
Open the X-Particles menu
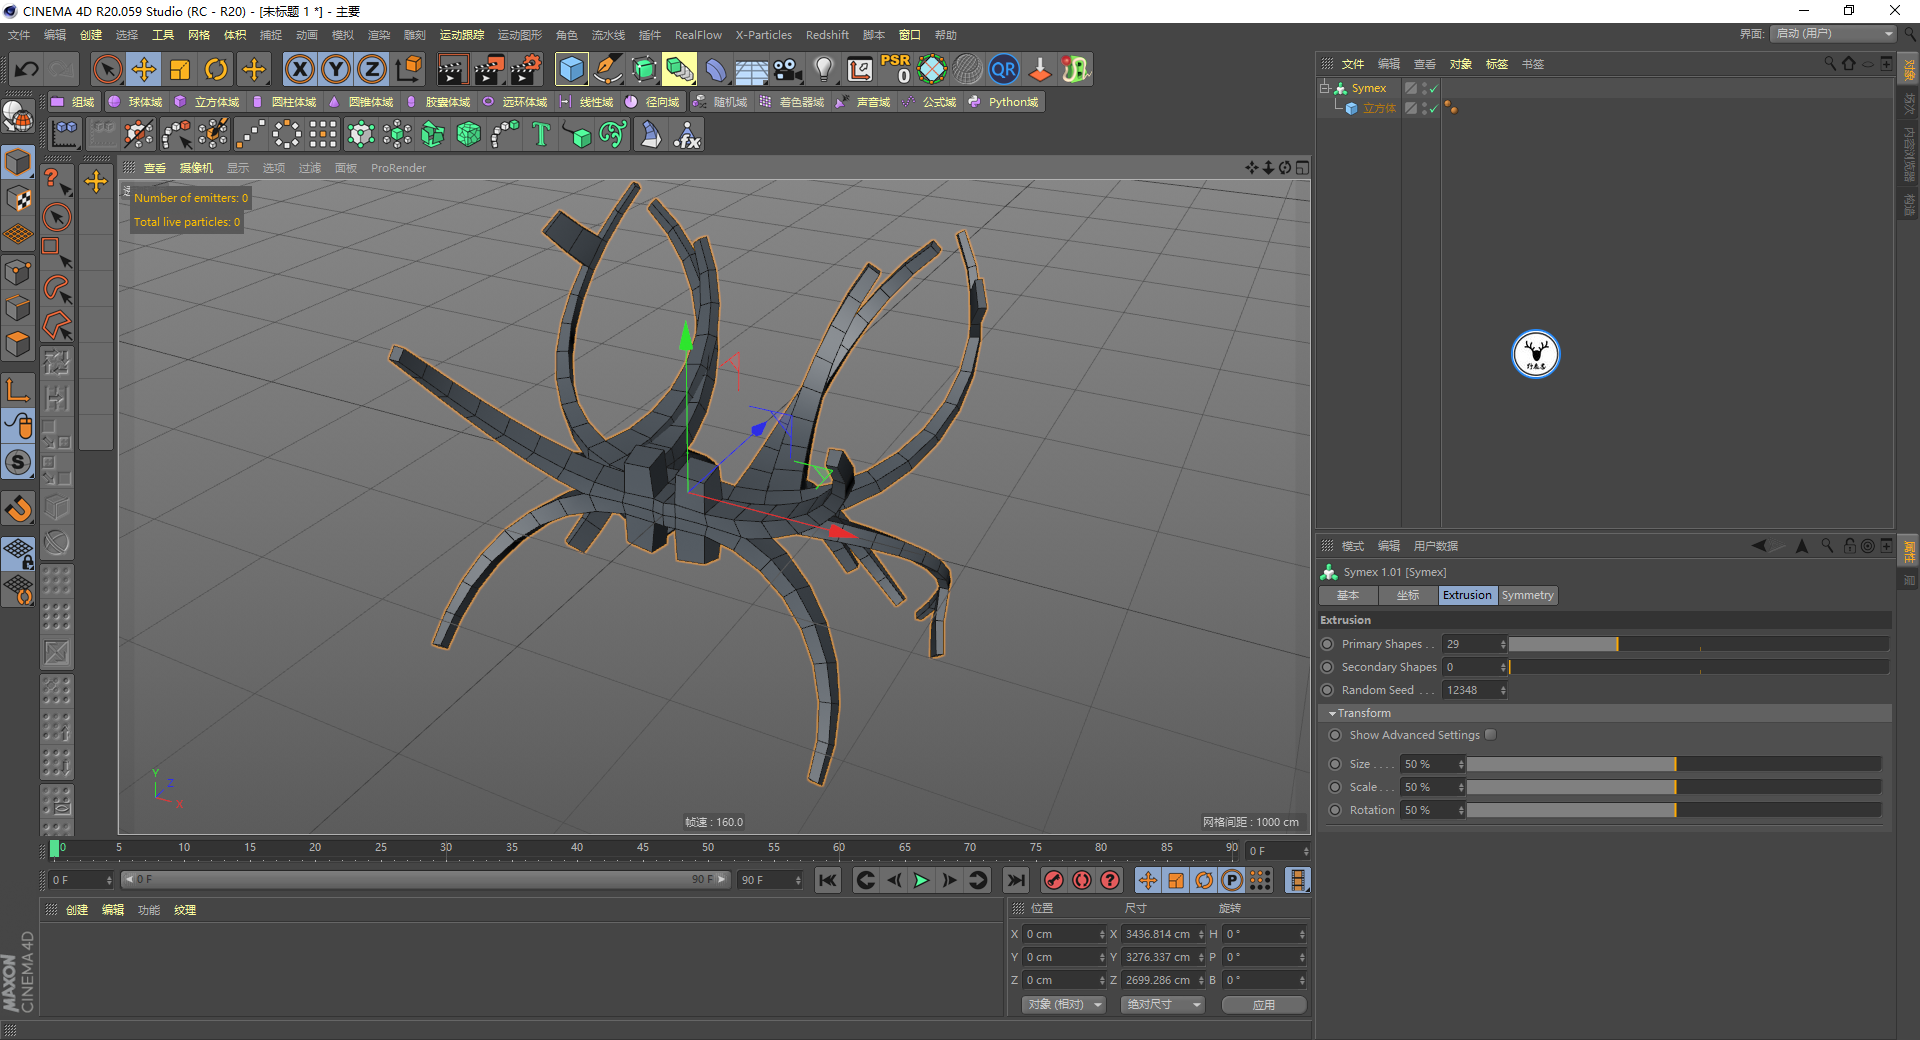764,35
